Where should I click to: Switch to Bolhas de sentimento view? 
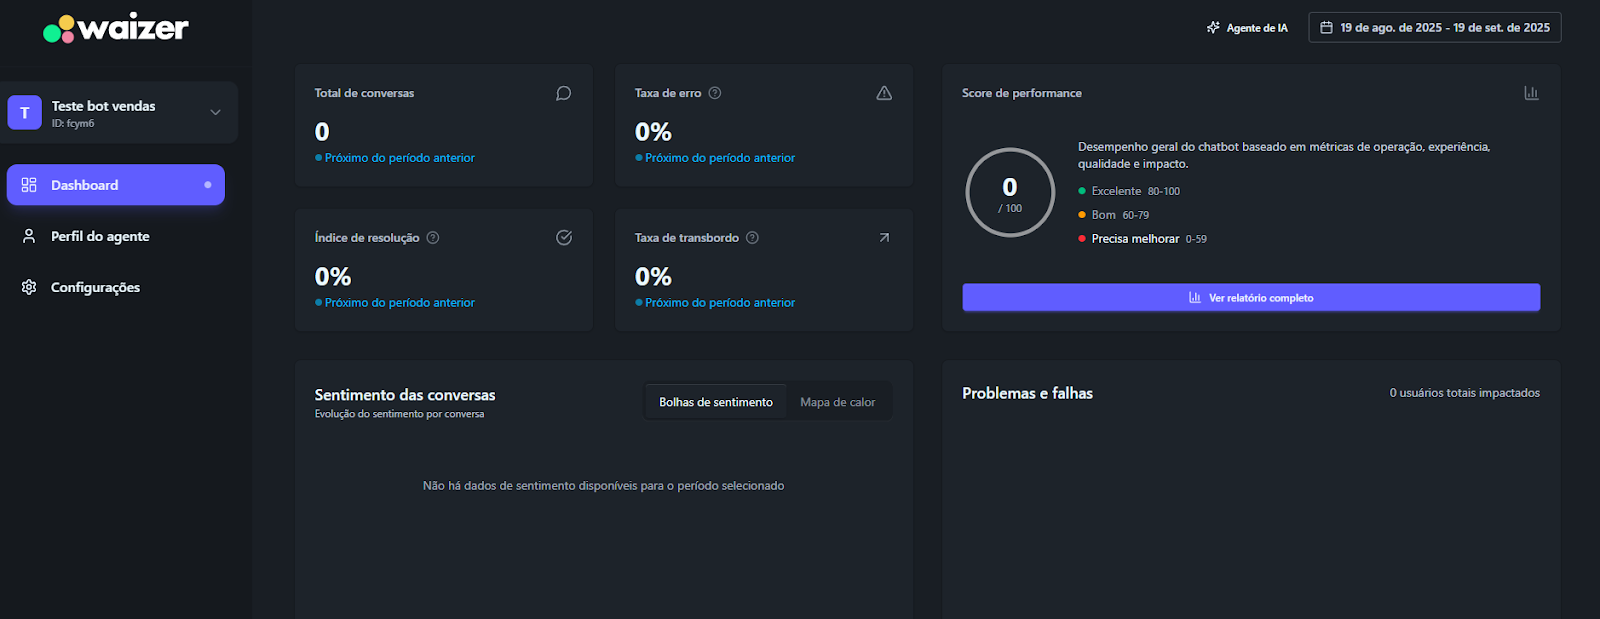[x=715, y=402]
